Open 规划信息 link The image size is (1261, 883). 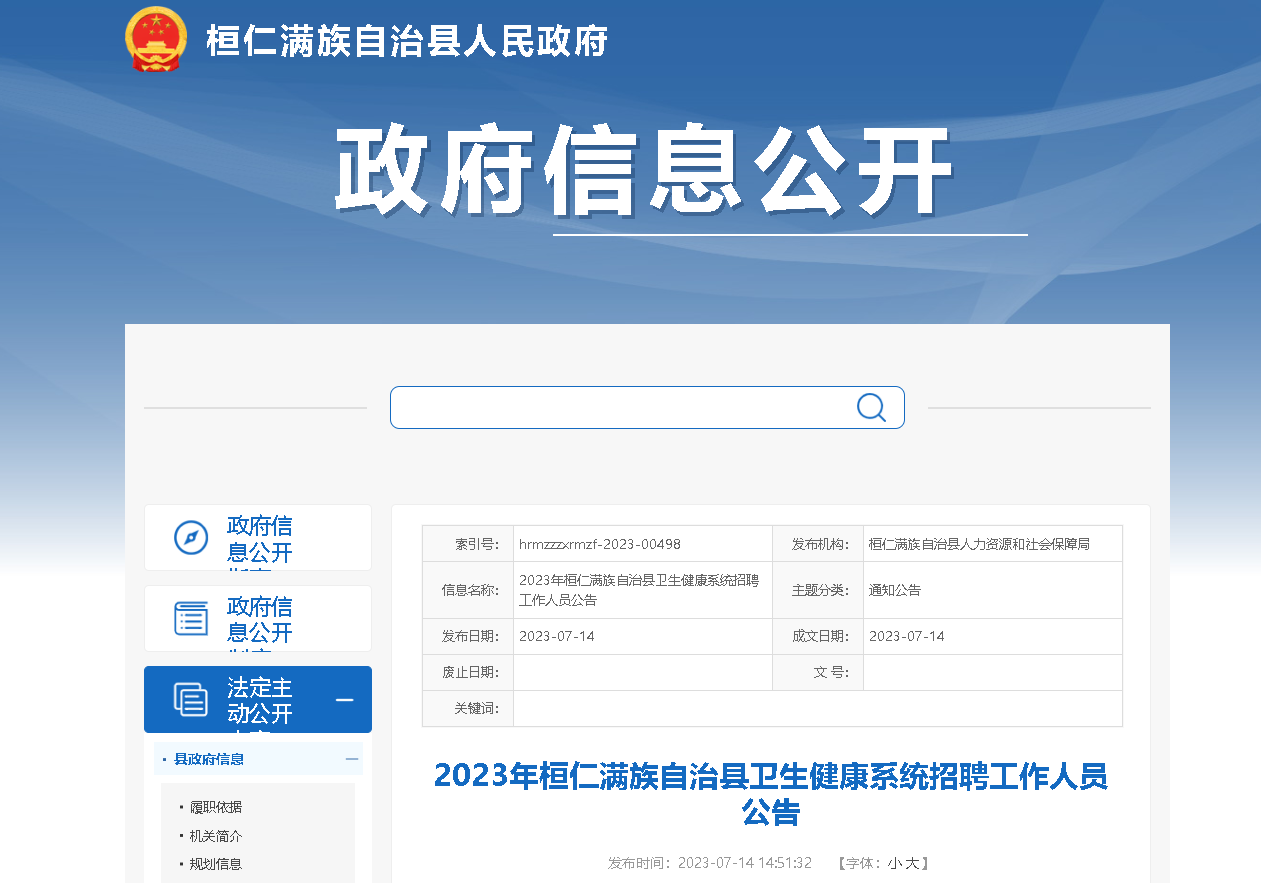216,864
